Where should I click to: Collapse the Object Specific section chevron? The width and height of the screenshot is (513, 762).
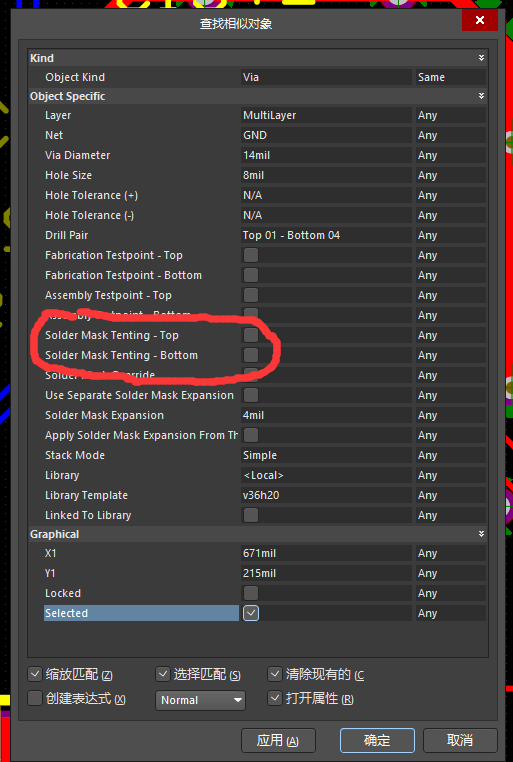(481, 96)
